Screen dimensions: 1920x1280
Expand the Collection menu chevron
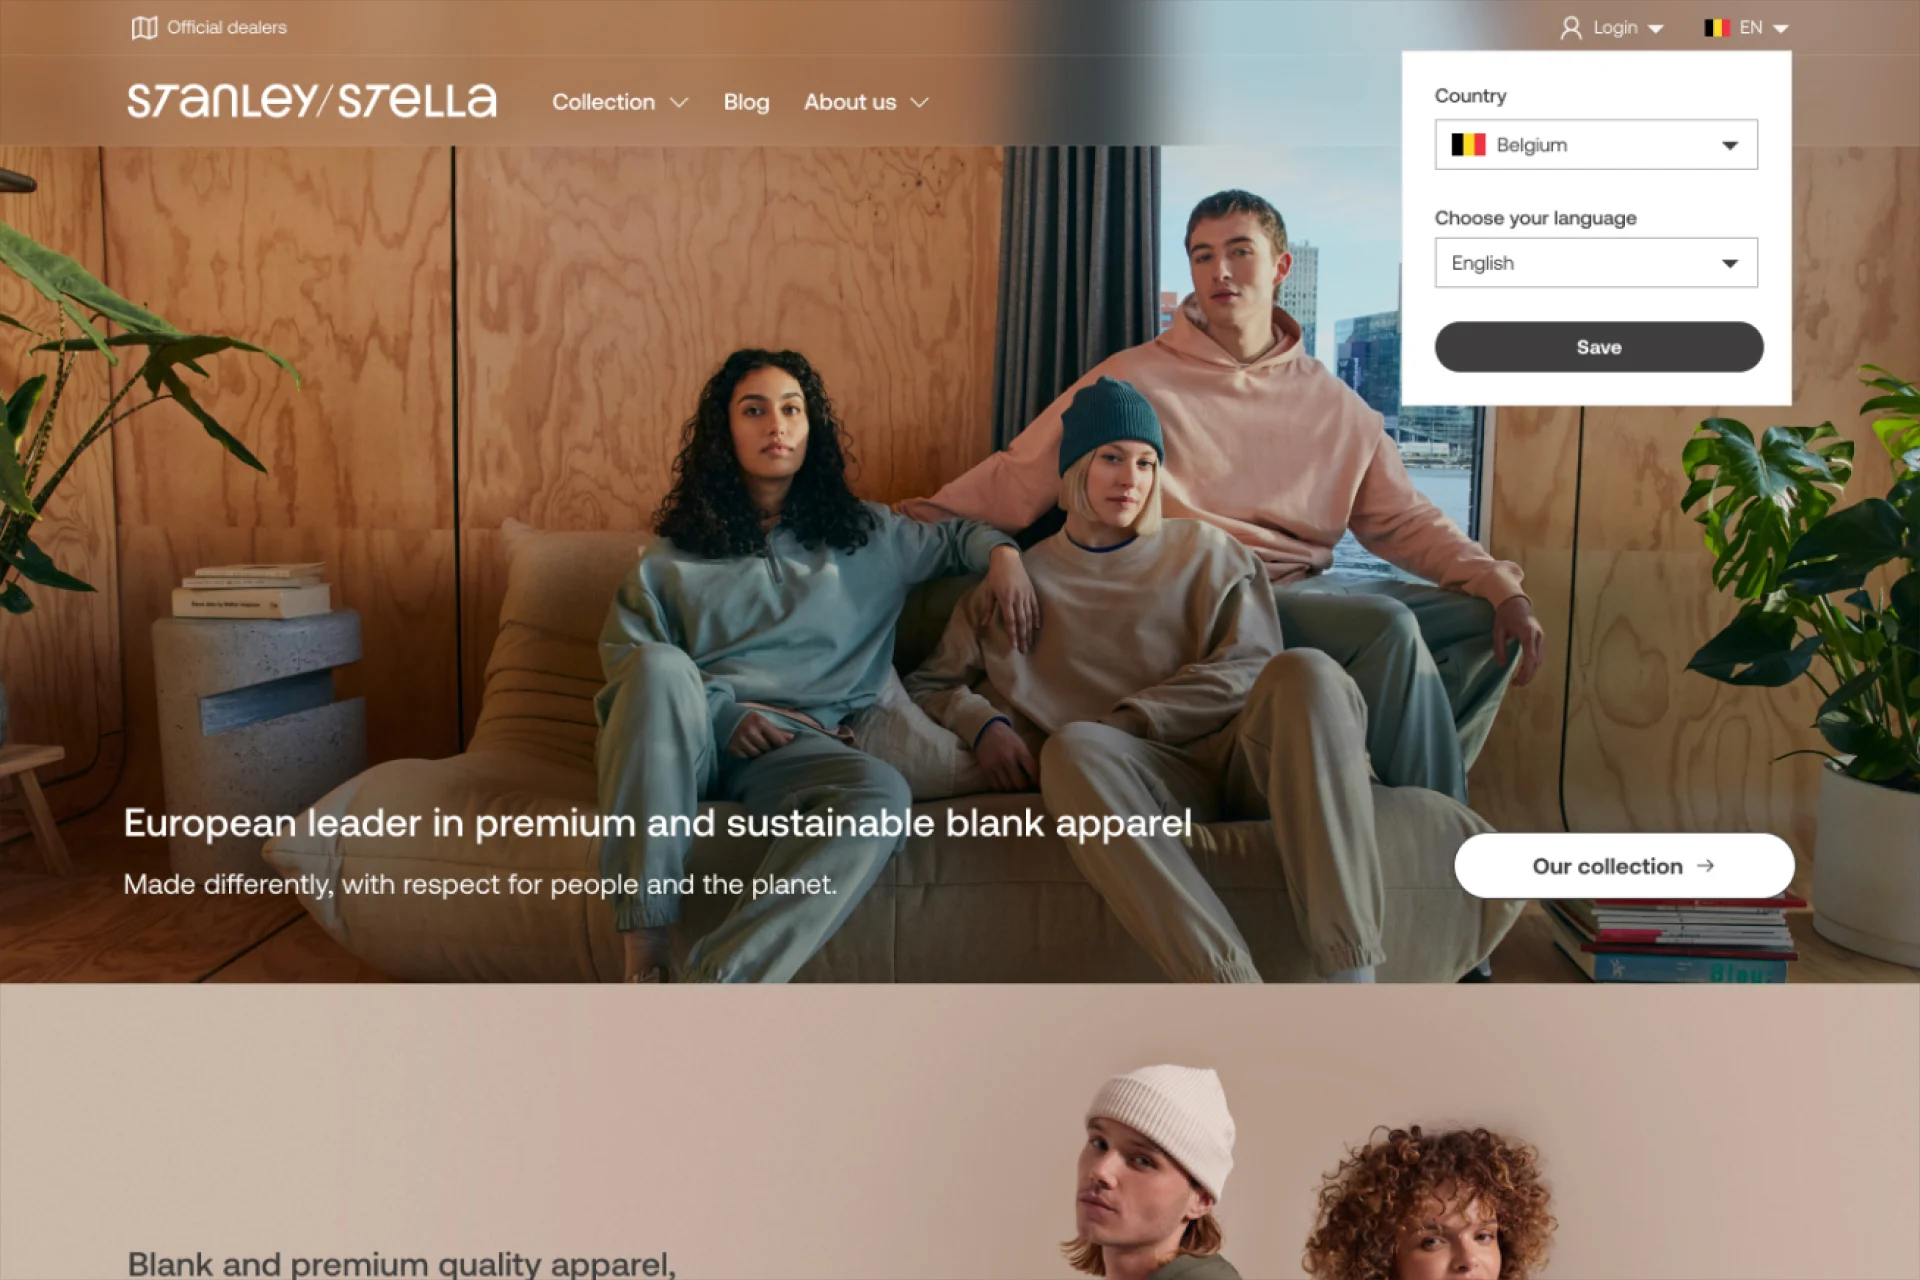click(x=679, y=103)
